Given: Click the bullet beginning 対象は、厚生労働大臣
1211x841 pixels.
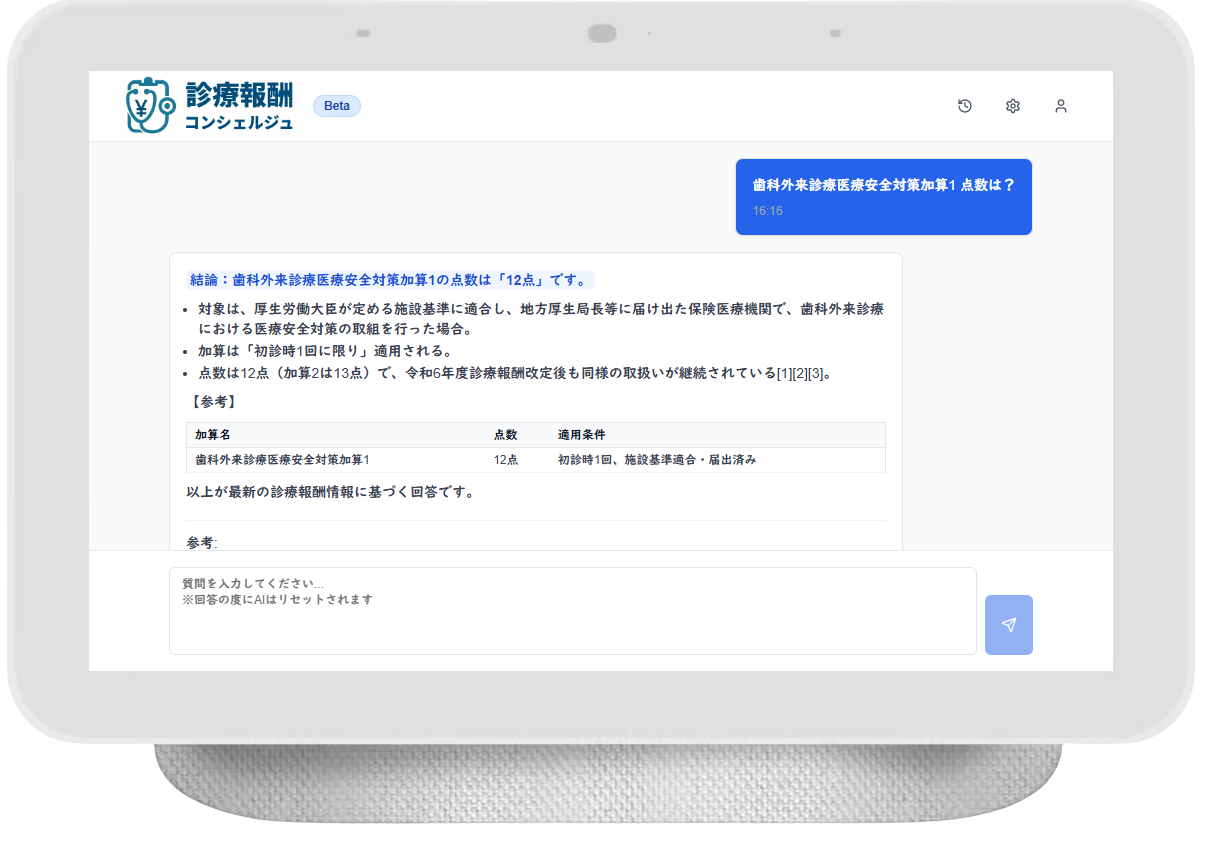Looking at the screenshot, I should (541, 319).
